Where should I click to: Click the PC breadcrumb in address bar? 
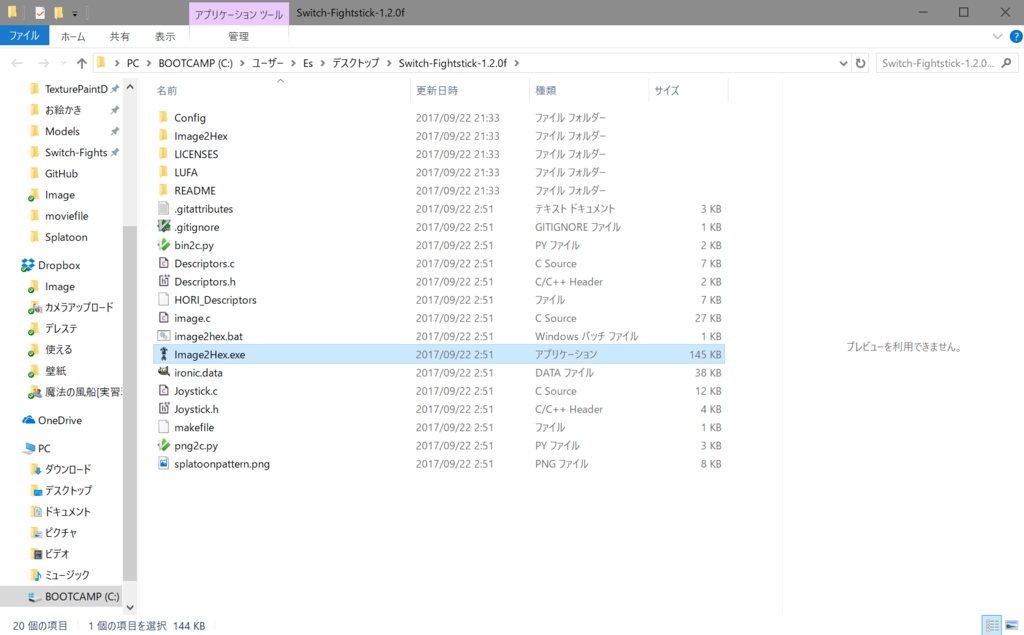click(x=133, y=63)
